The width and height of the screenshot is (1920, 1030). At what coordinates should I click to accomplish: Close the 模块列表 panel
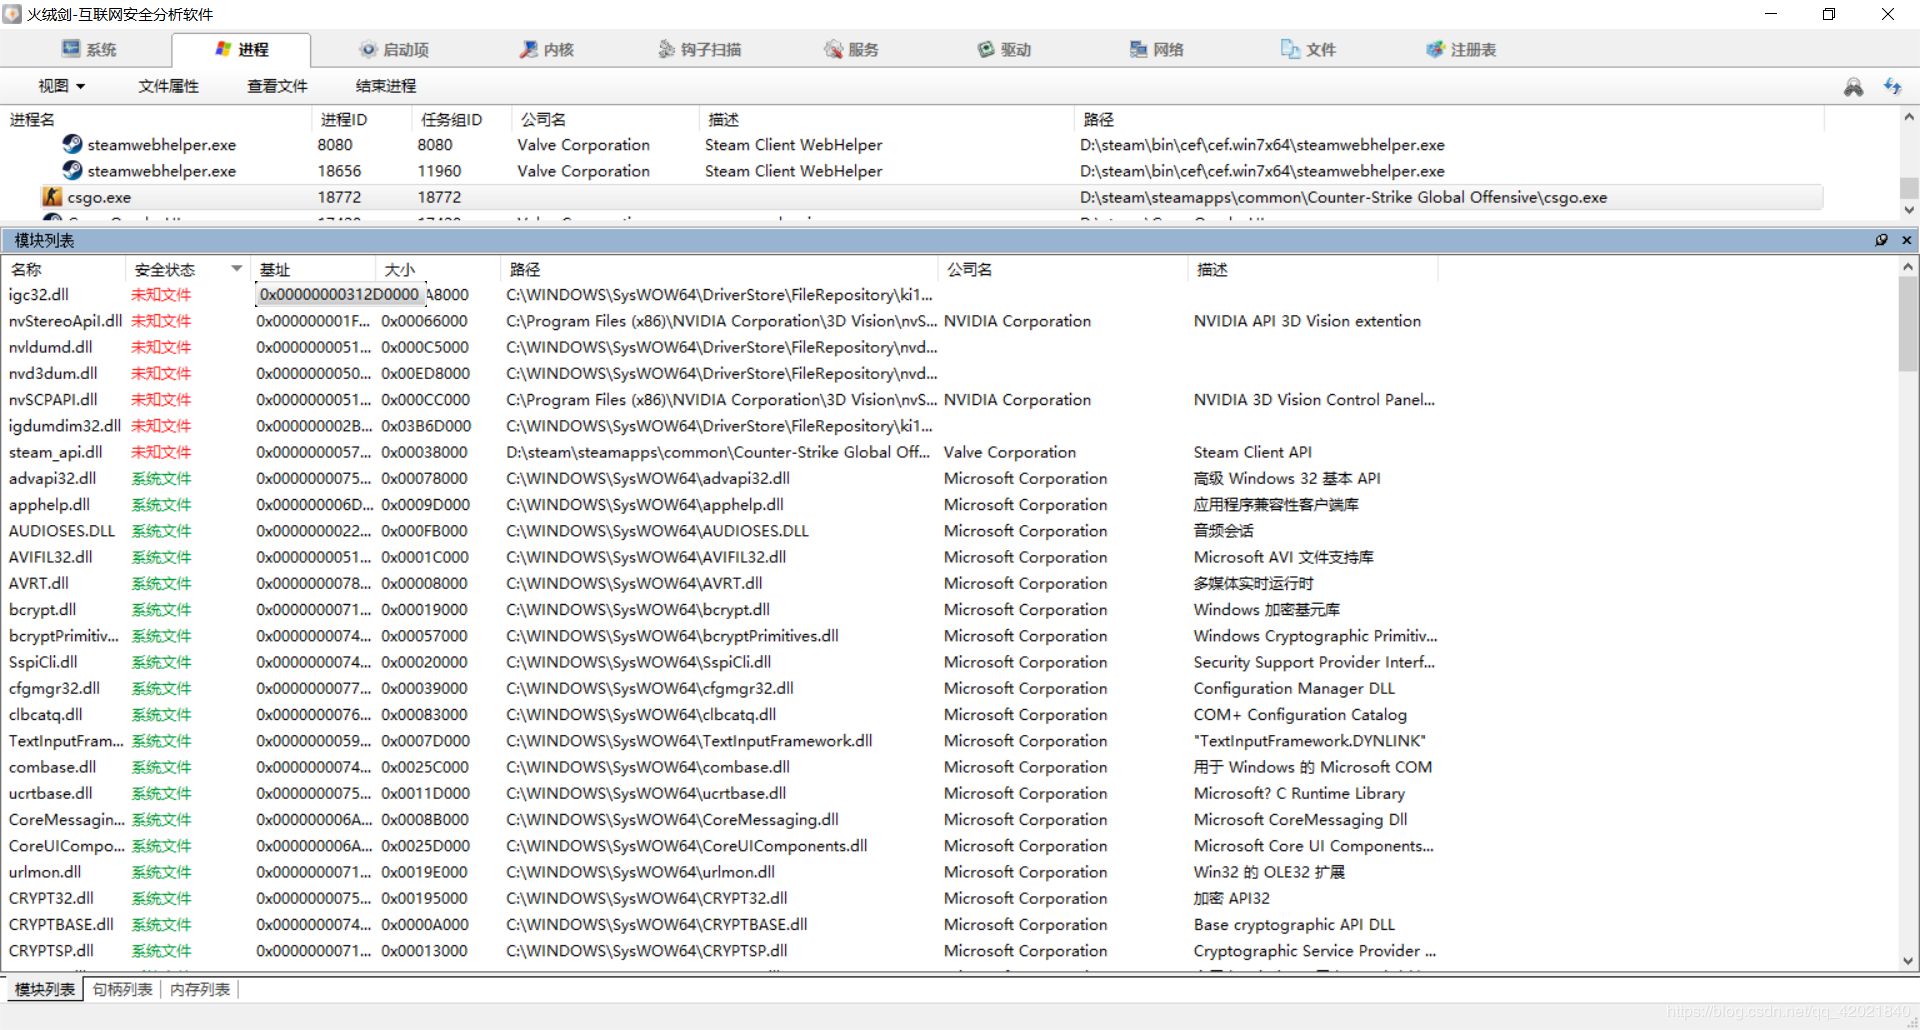(x=1906, y=240)
